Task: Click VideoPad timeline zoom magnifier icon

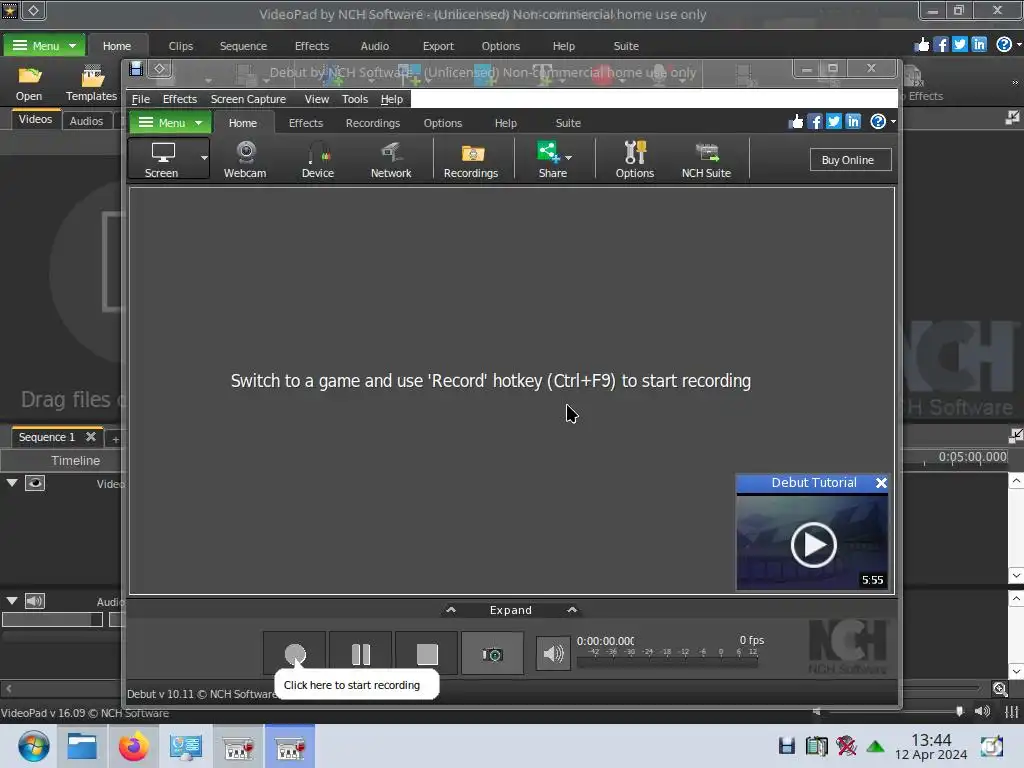Action: (1000, 688)
